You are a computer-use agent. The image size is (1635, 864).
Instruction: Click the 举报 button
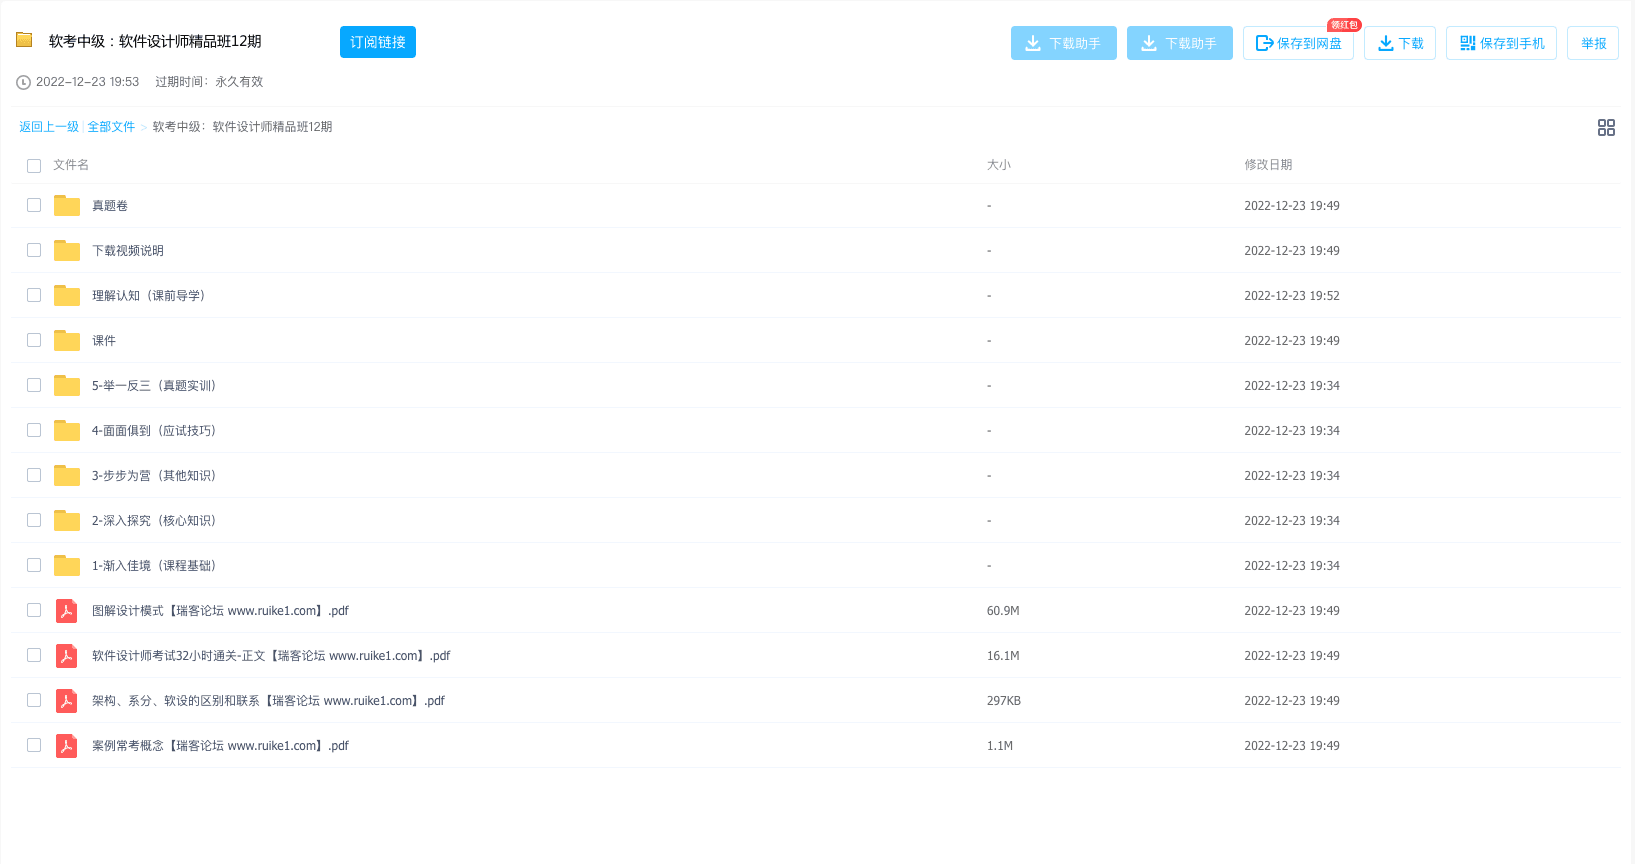click(x=1593, y=43)
